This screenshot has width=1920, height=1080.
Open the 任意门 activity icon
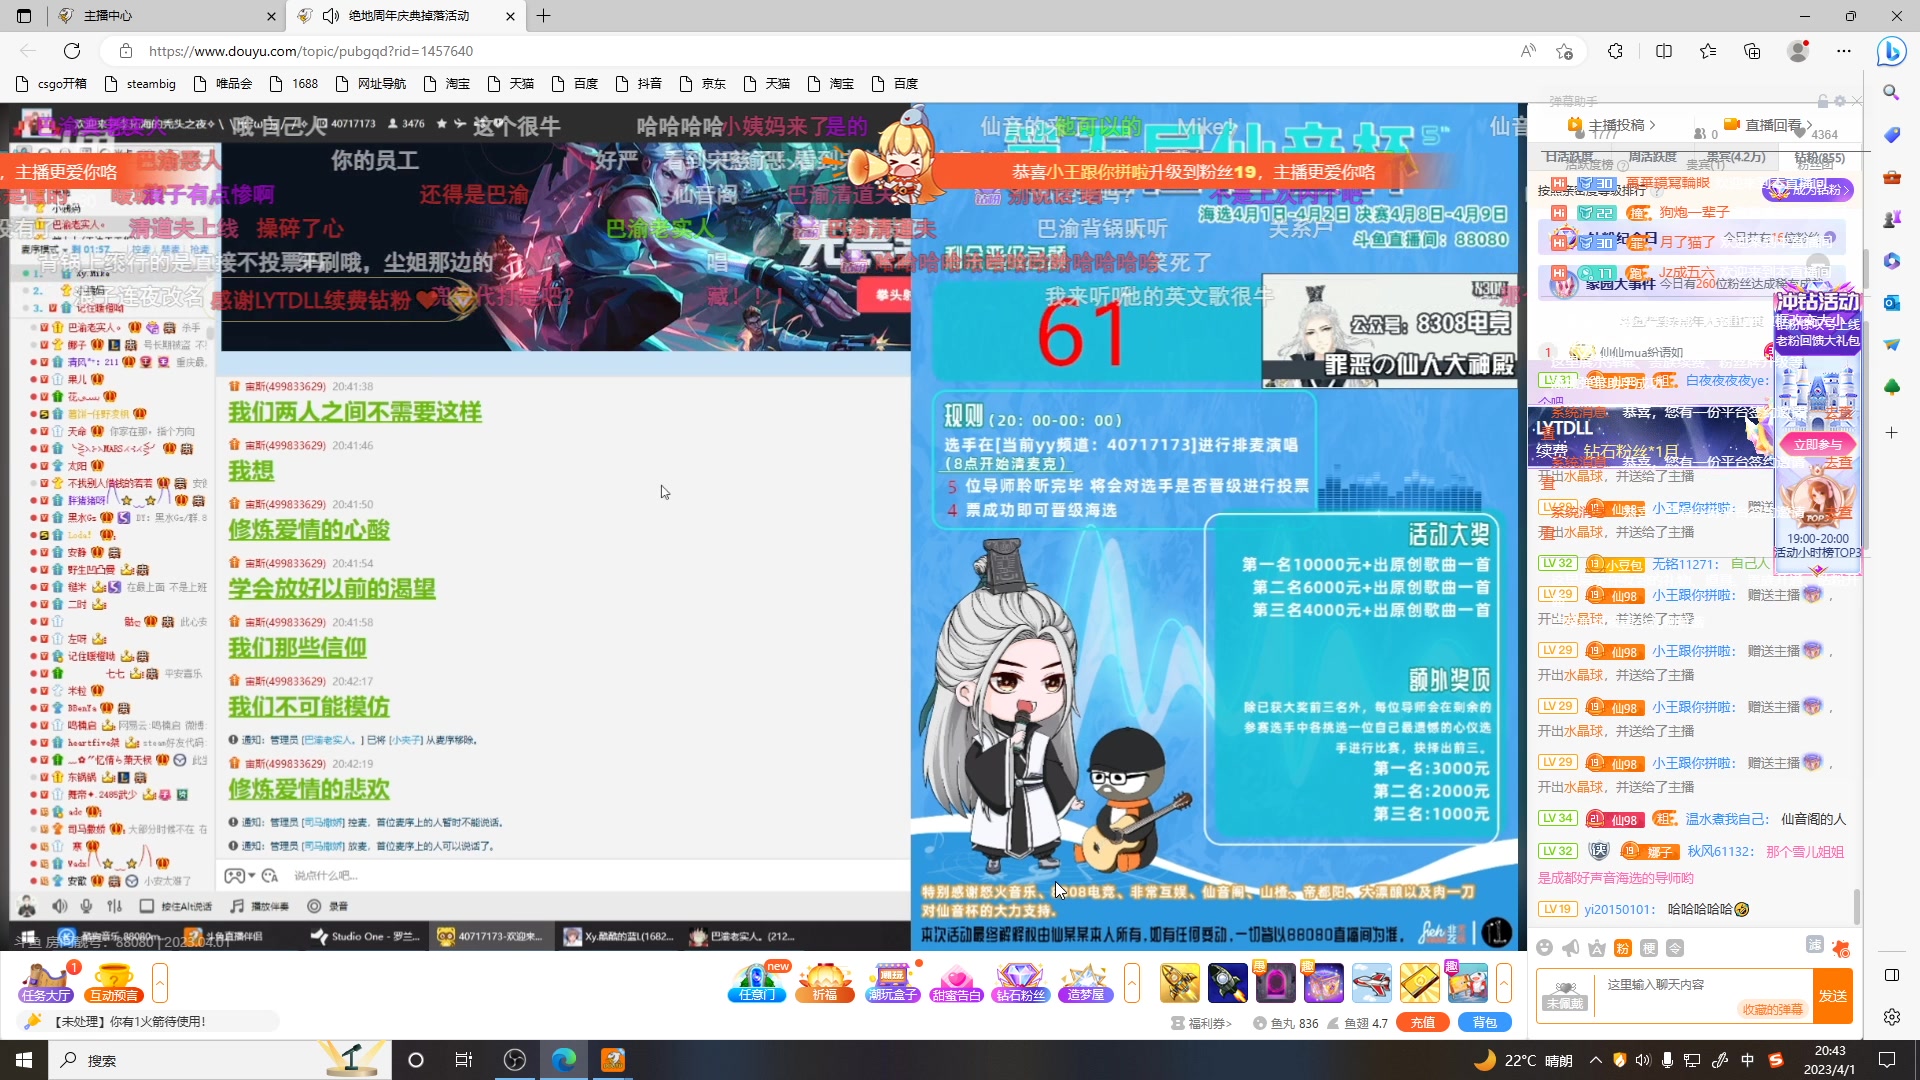click(x=758, y=983)
